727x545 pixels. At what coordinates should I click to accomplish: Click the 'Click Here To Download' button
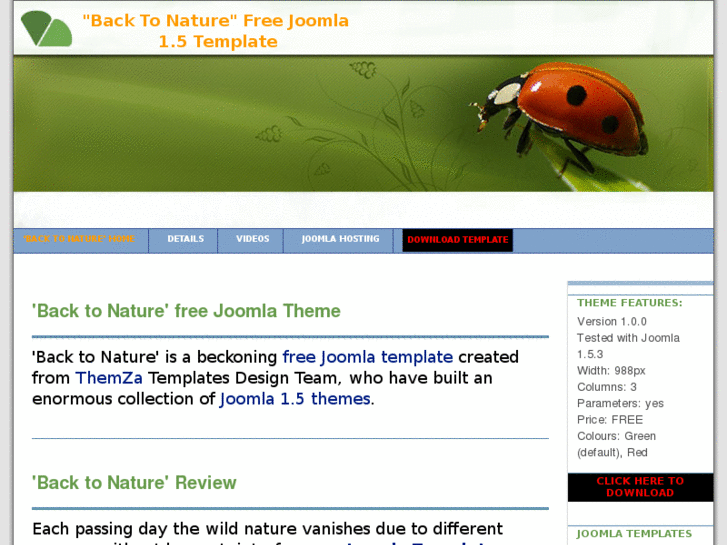click(640, 487)
